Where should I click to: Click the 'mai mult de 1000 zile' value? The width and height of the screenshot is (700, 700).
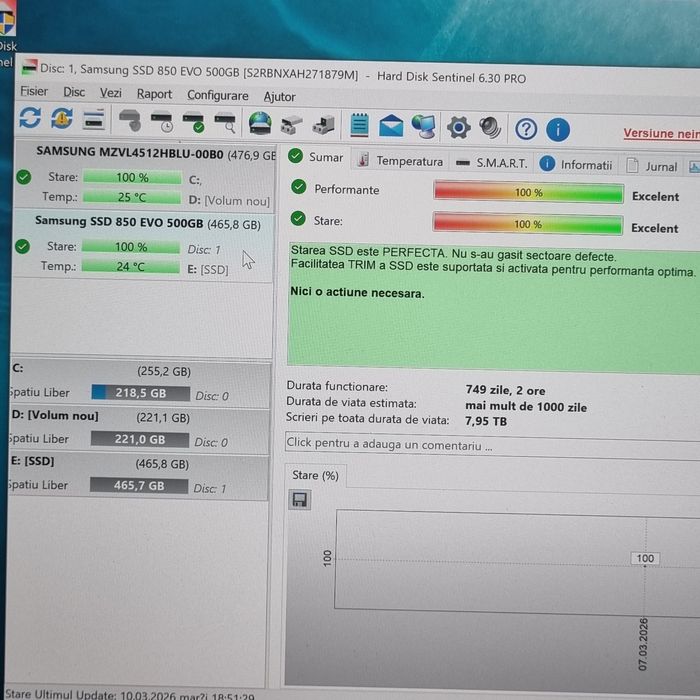click(x=526, y=406)
